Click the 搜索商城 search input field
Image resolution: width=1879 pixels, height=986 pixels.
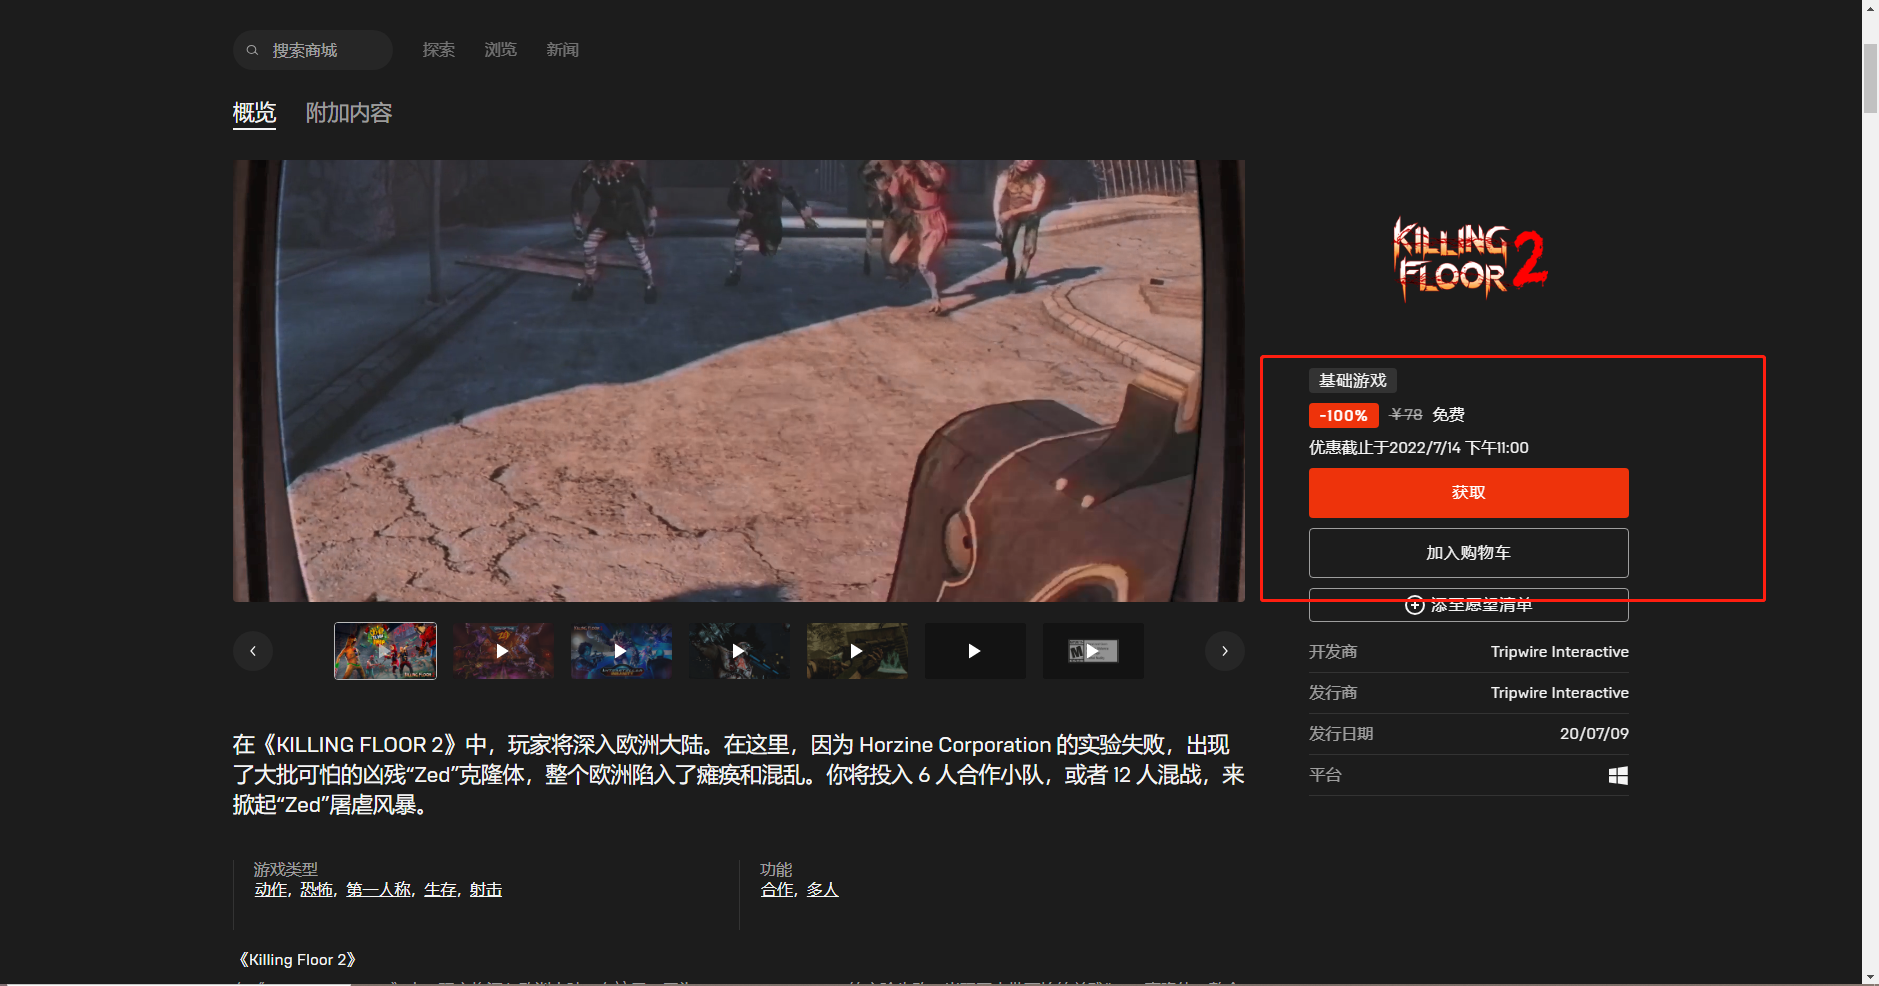(320, 49)
